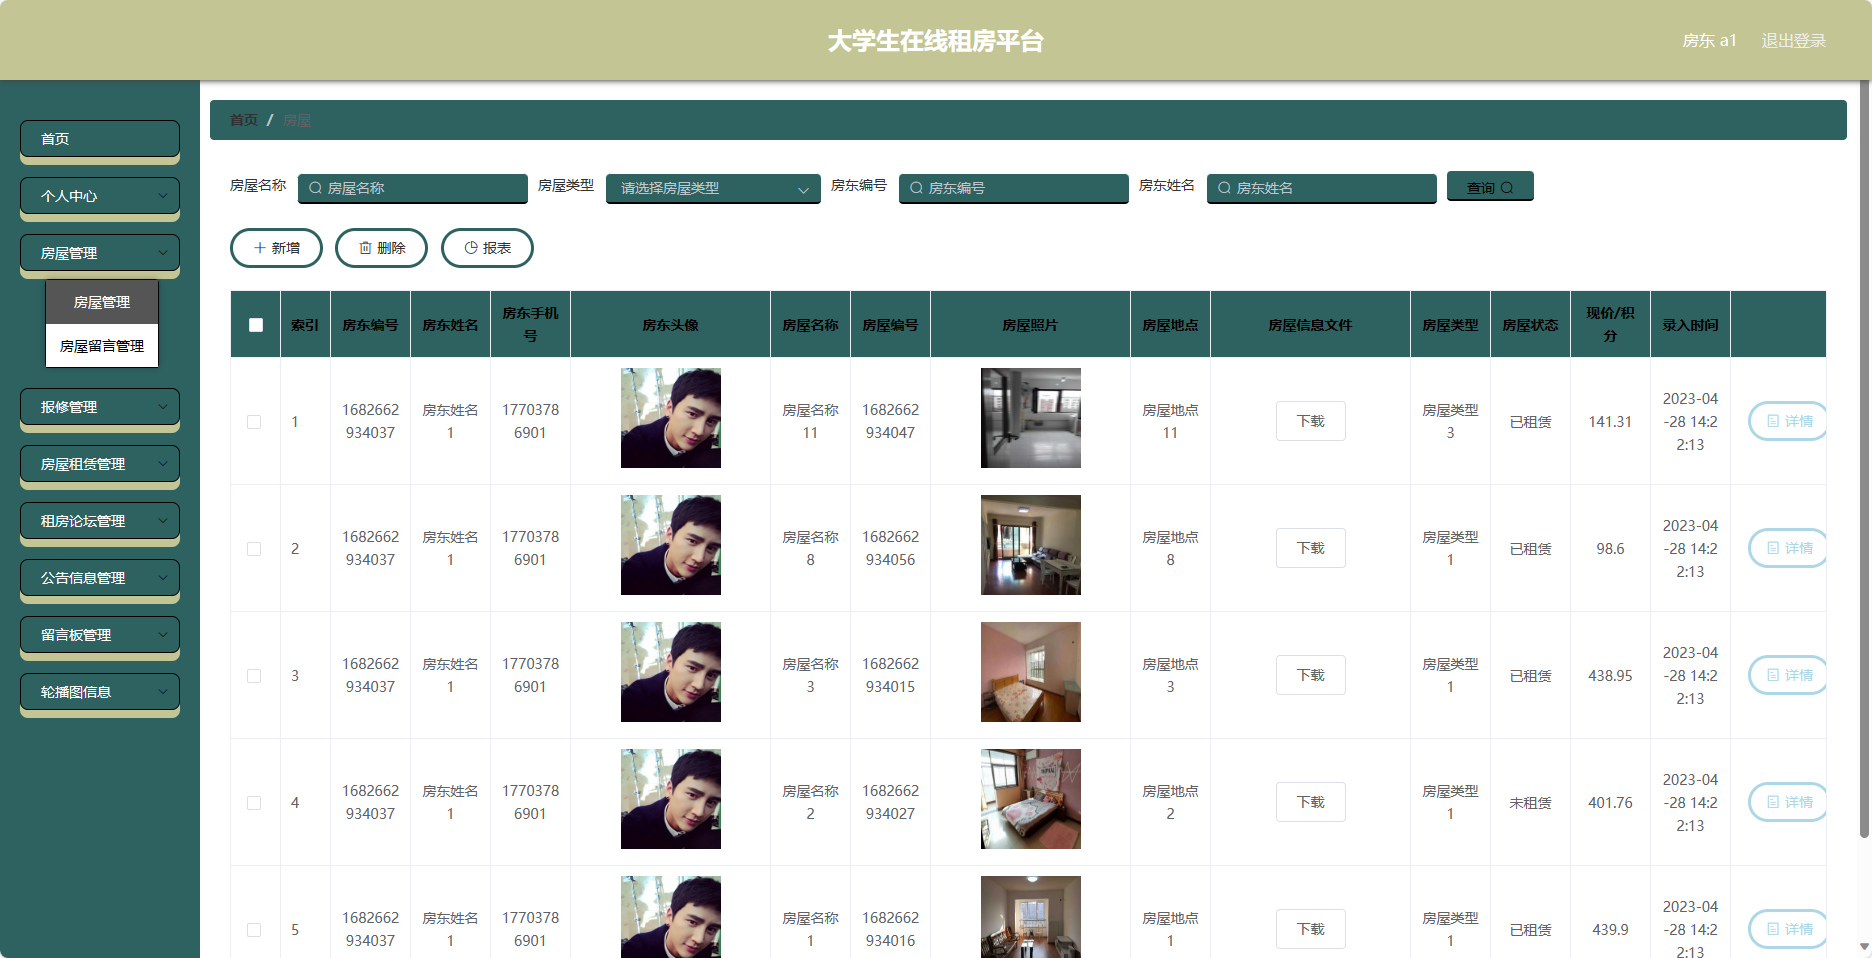Click the 退出登录 link
This screenshot has width=1872, height=958.
(1793, 41)
